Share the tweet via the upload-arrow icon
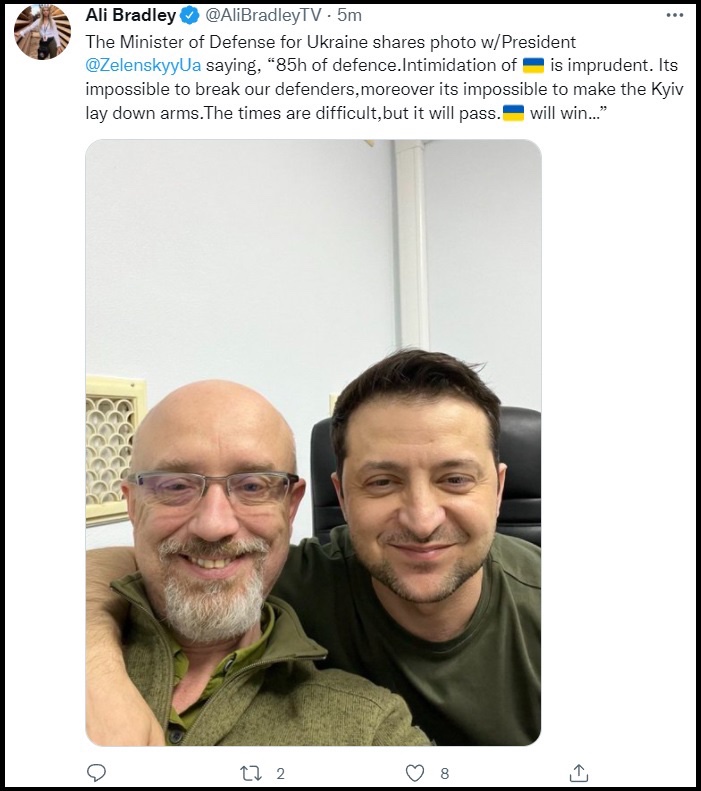The width and height of the screenshot is (701, 791). point(579,773)
